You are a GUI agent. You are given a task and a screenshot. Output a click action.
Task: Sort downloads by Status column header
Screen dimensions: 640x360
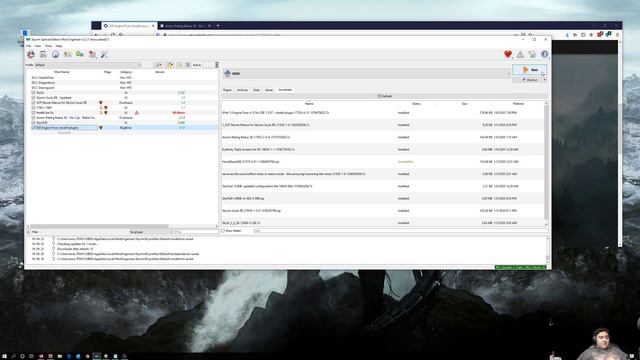(416, 104)
